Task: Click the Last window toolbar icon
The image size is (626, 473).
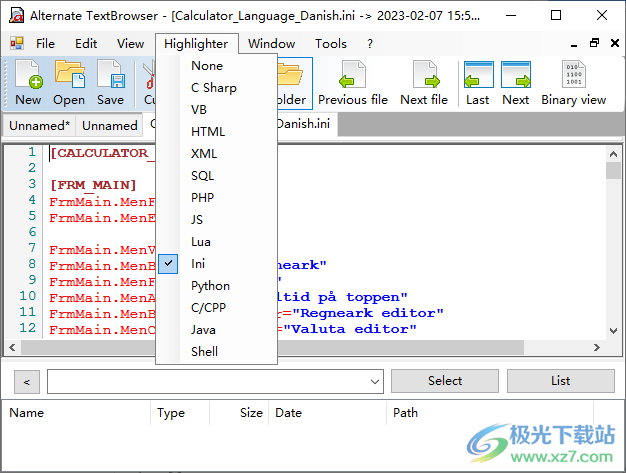Action: pyautogui.click(x=478, y=83)
